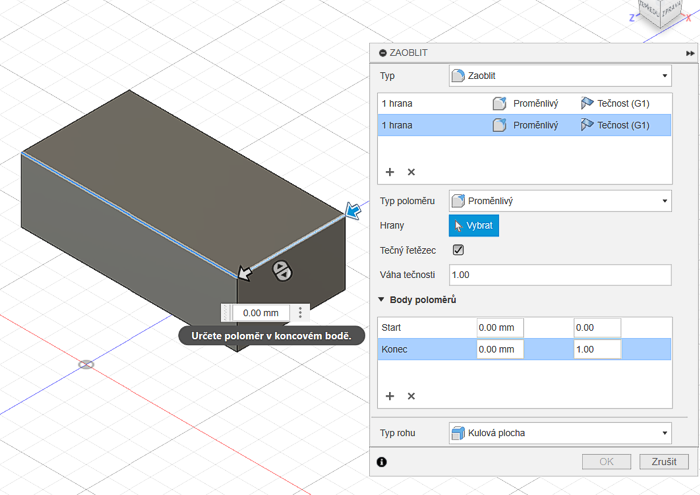Open the Typ rohu dropdown
The width and height of the screenshot is (700, 495).
[x=560, y=433]
